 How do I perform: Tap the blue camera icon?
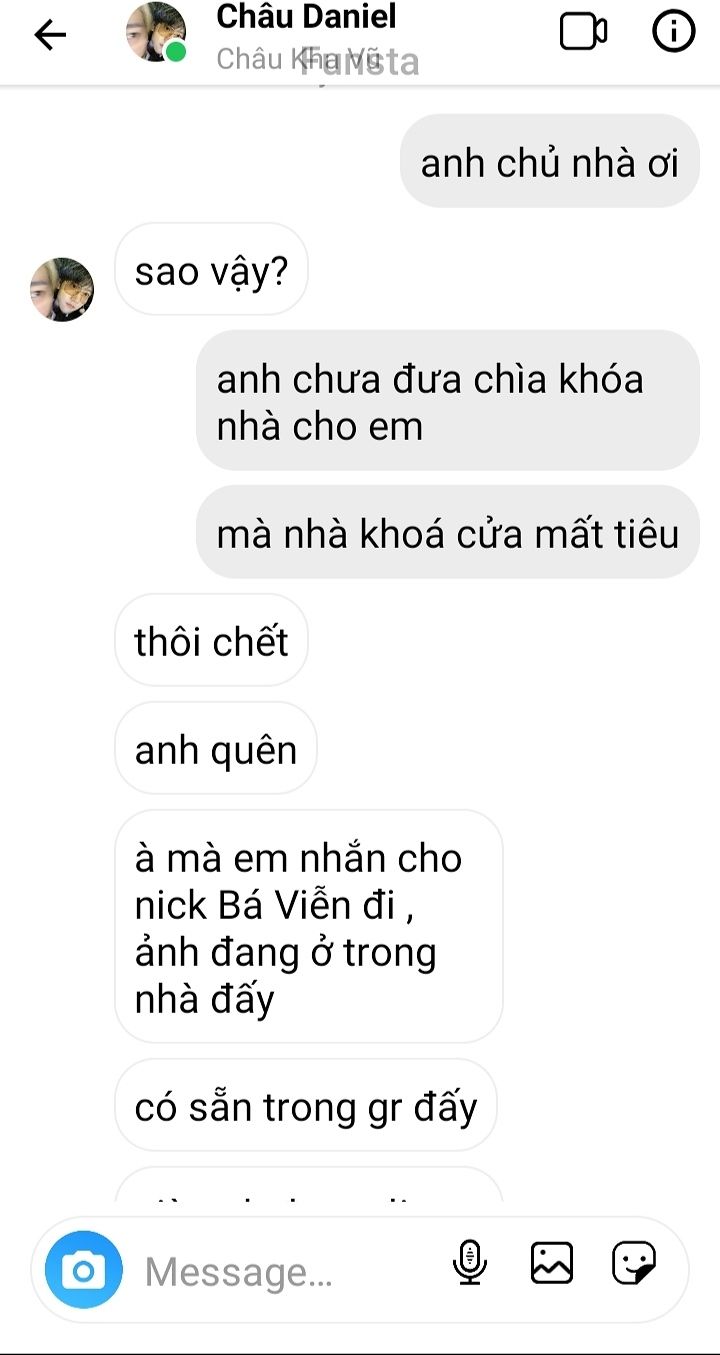coord(84,1270)
